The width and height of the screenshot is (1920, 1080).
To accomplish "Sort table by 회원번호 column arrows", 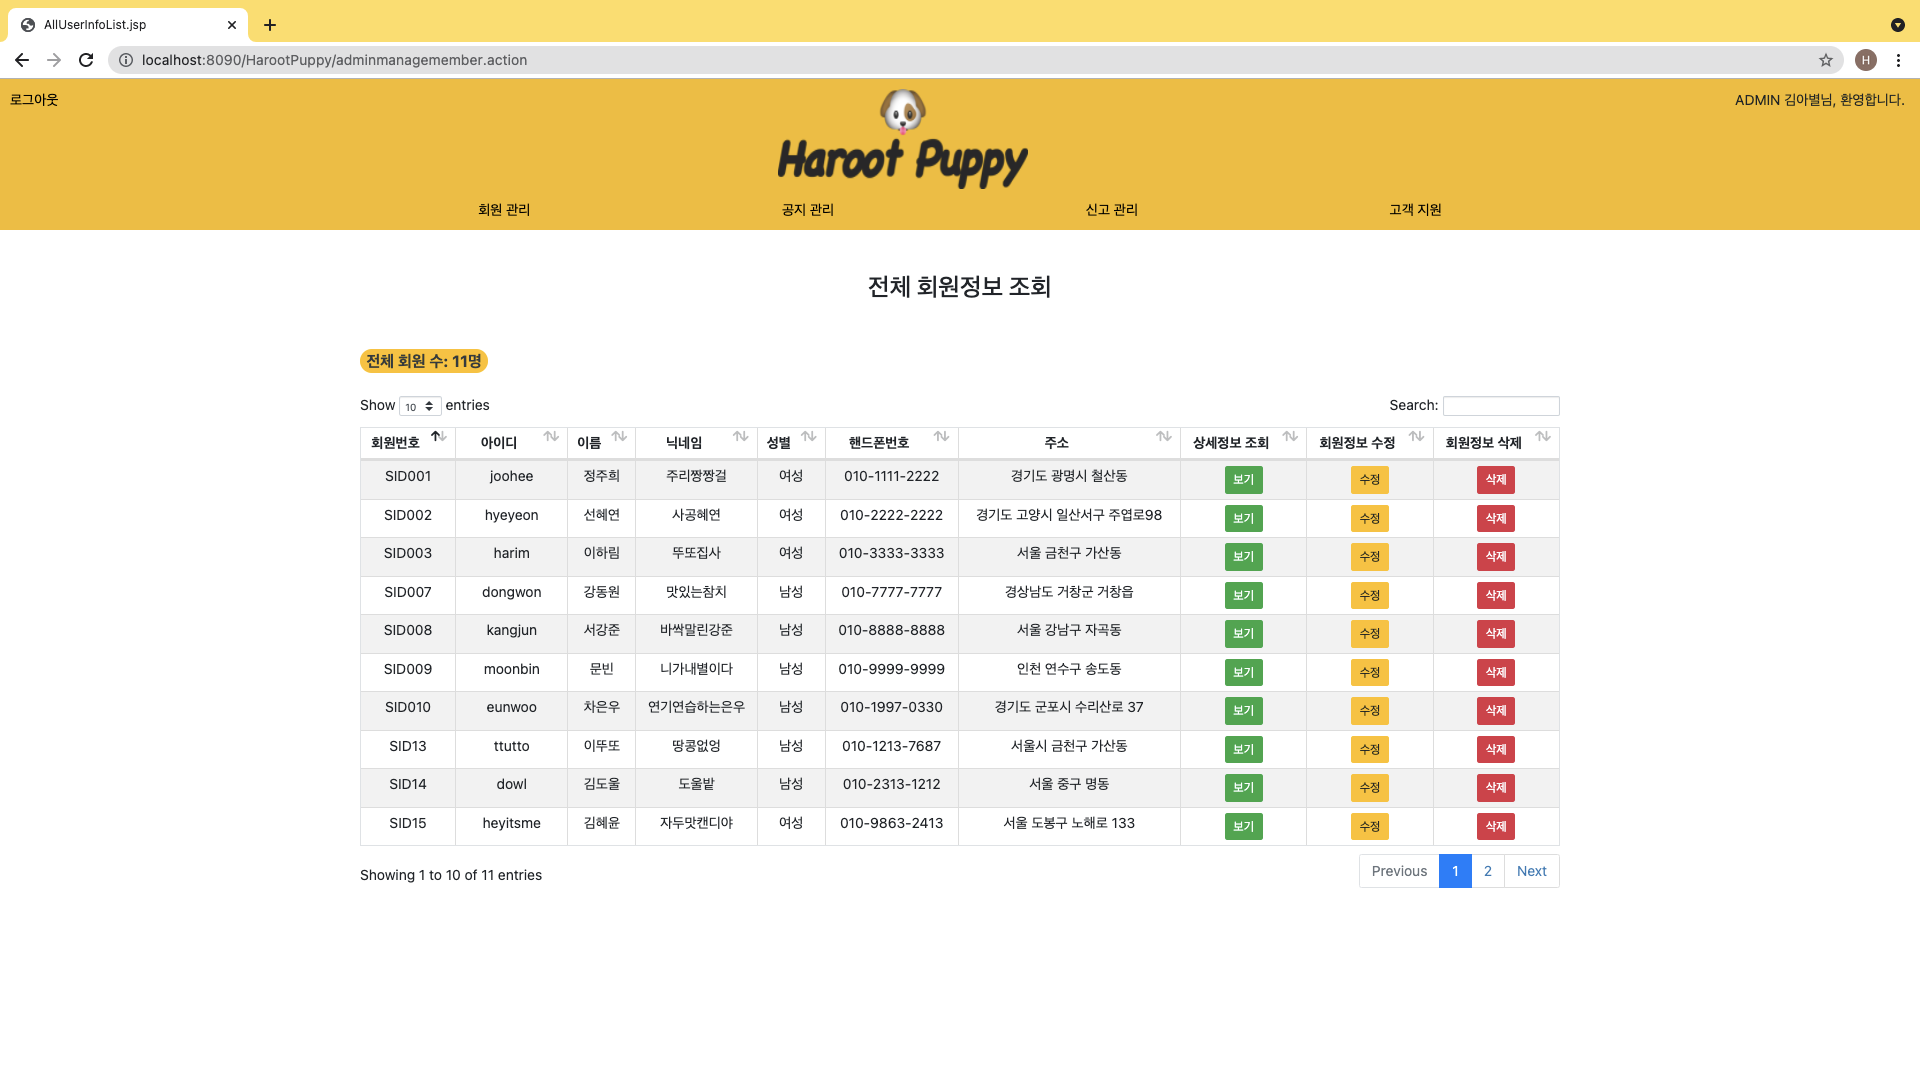I will point(439,437).
